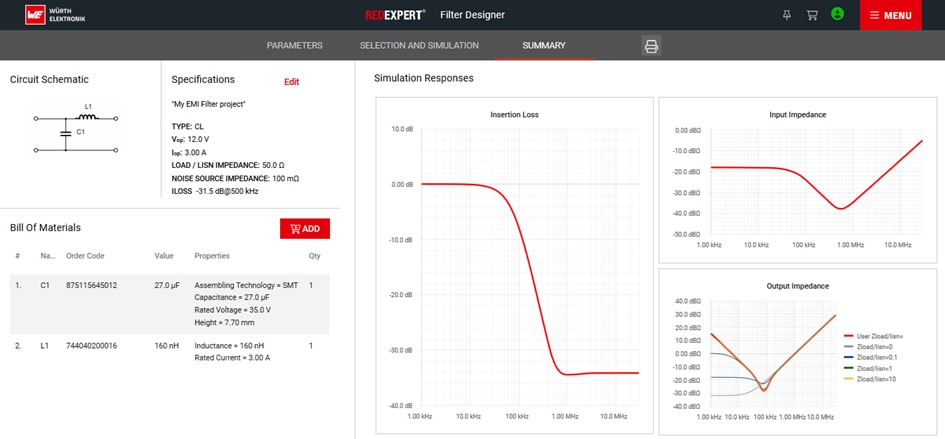Click order code 744040200016
Image resolution: width=945 pixels, height=439 pixels.
[x=92, y=346]
